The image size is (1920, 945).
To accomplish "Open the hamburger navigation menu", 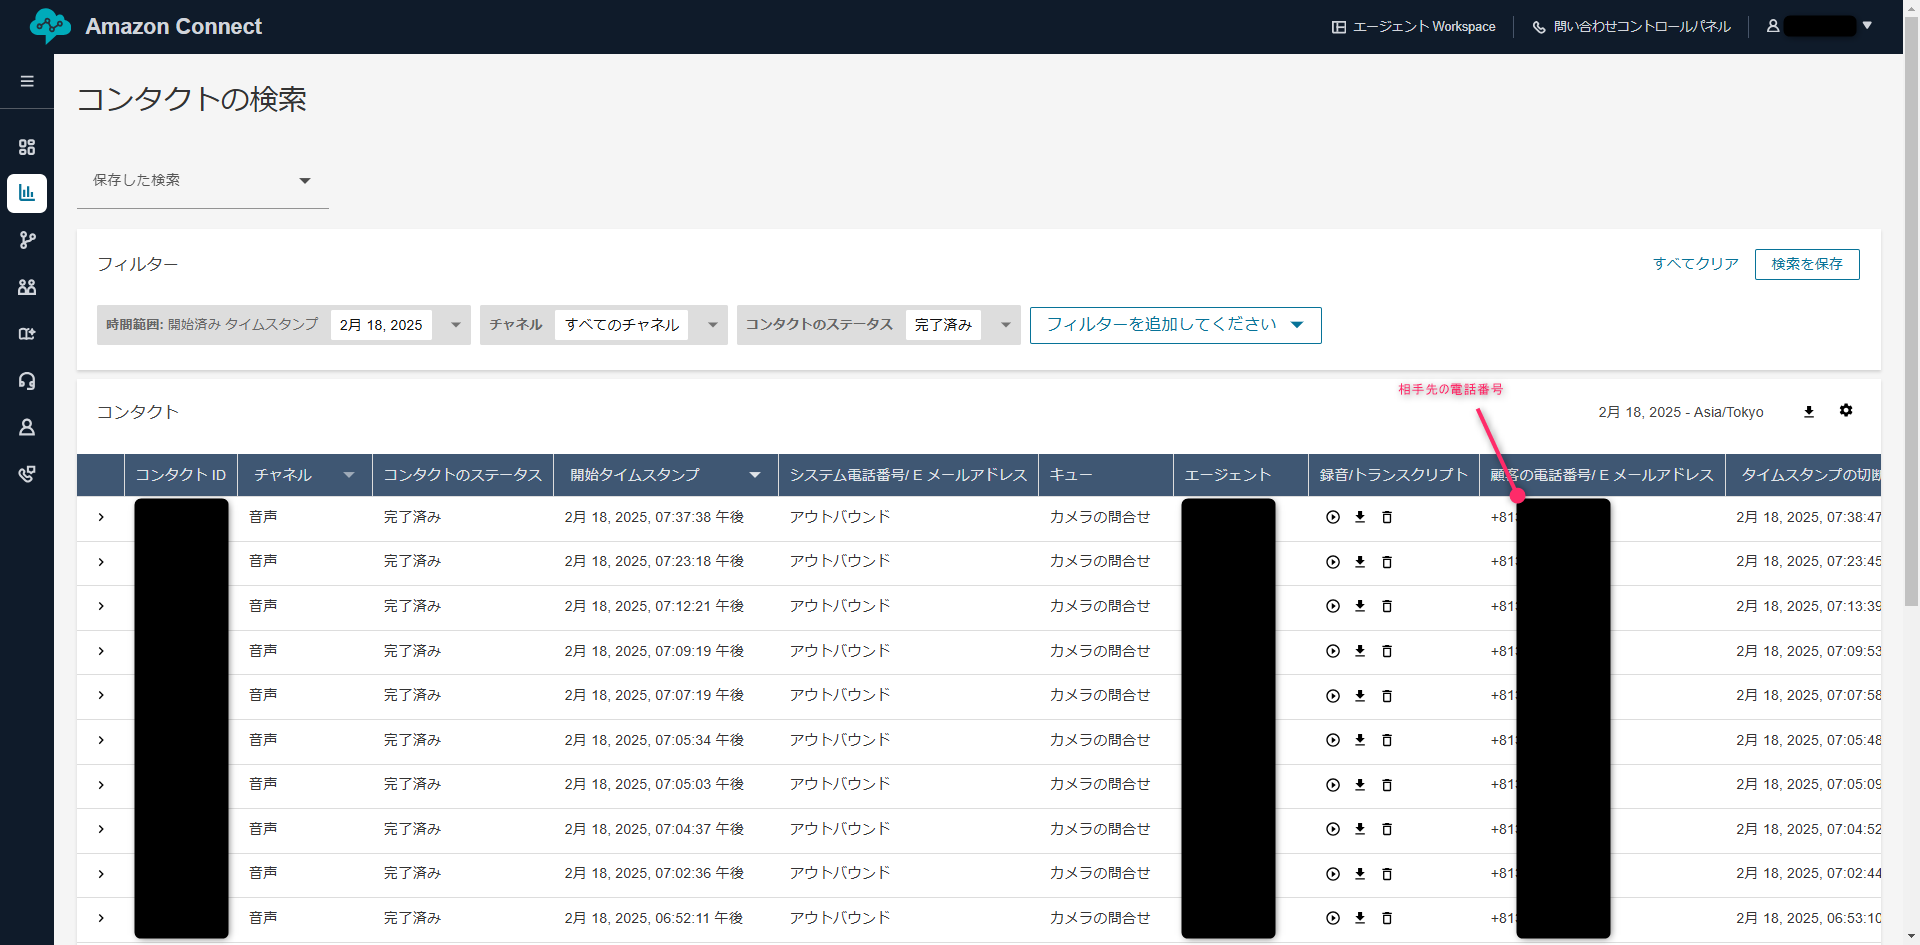I will click(27, 81).
